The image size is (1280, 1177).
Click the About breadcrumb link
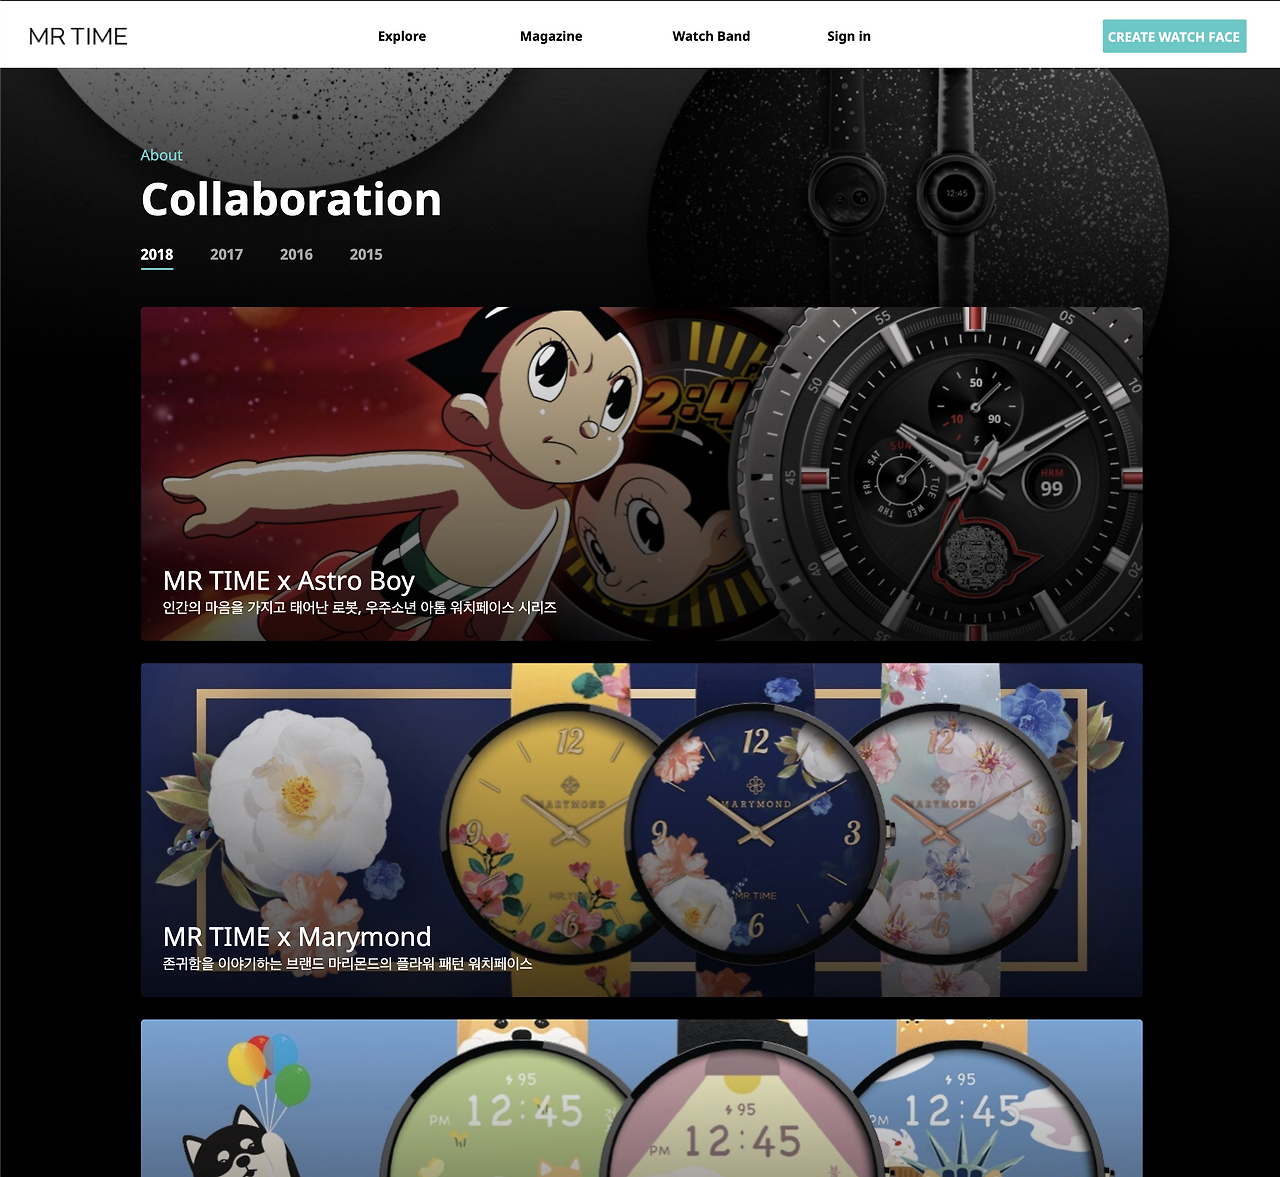tap(161, 155)
